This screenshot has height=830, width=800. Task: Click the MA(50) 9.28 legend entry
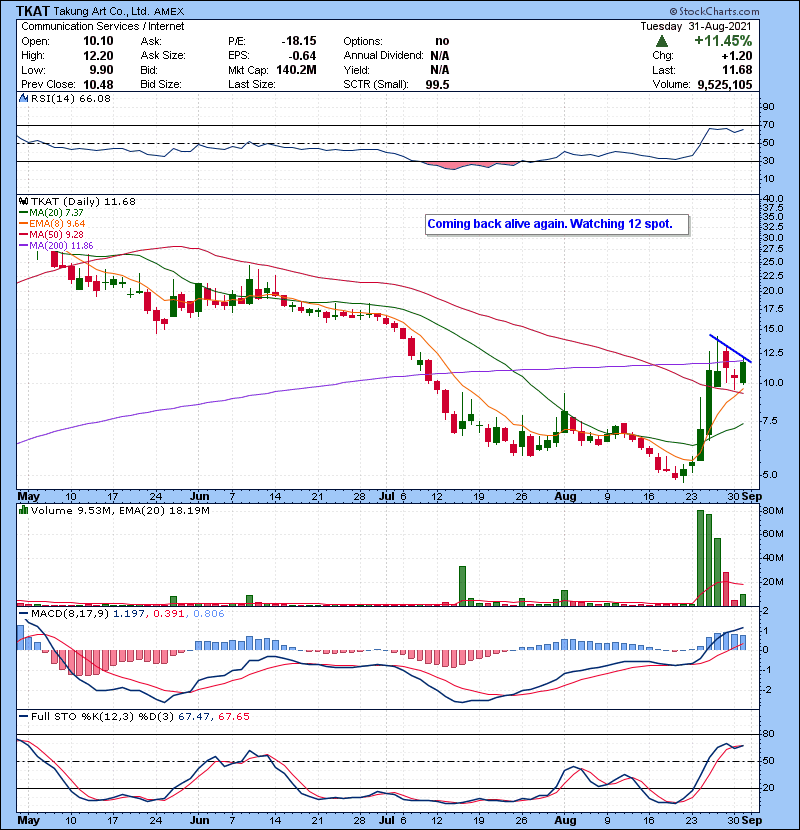pos(56,234)
